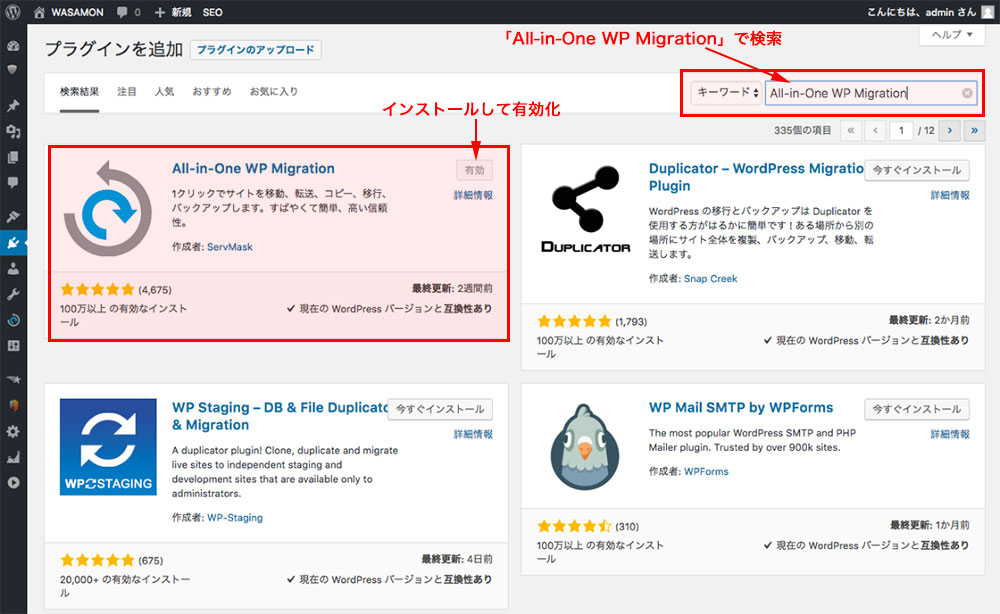Open the Dashboard gauge icon in sidebar
Screen dimensions: 1000x614
13,46
